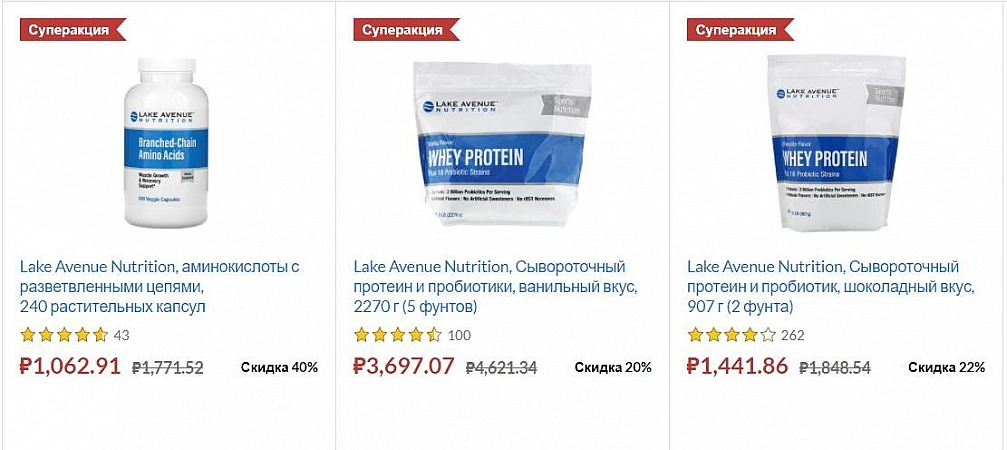Screen dimensions: 1007x450
Task: Click the Скидка 22% discount label
Action: point(946,367)
